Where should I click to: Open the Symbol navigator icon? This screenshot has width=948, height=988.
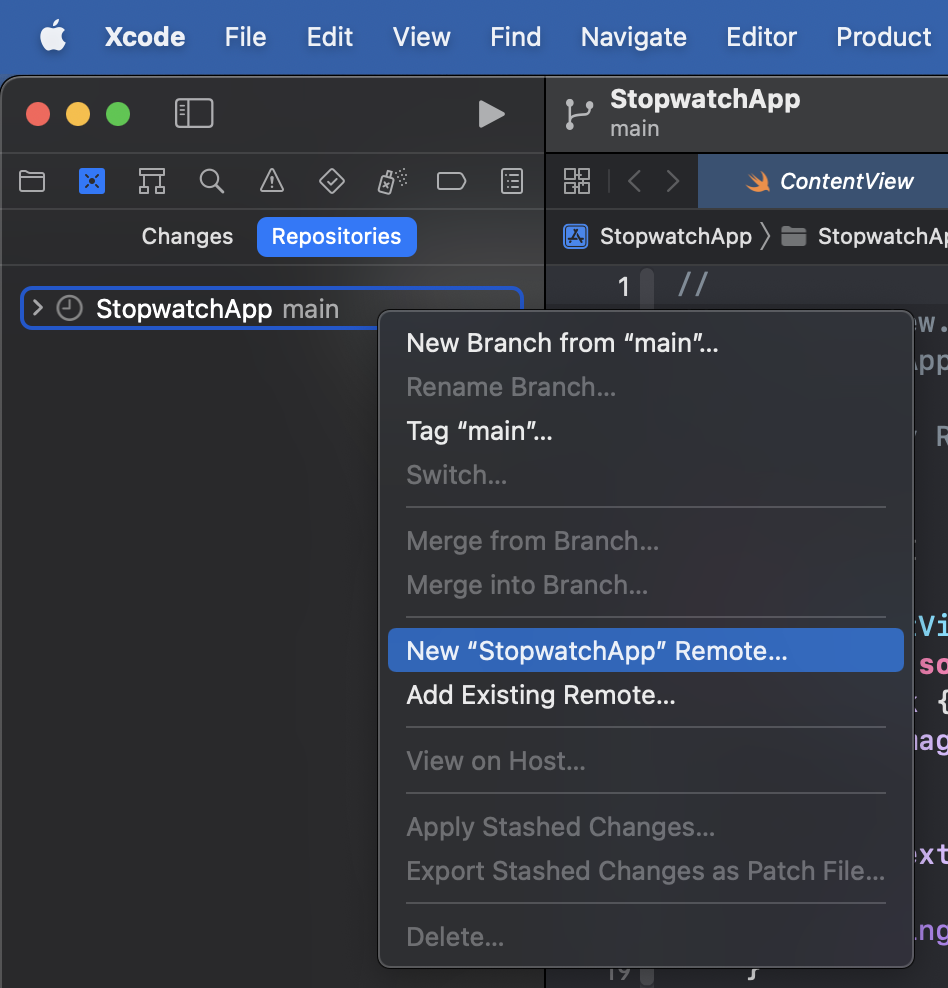152,181
